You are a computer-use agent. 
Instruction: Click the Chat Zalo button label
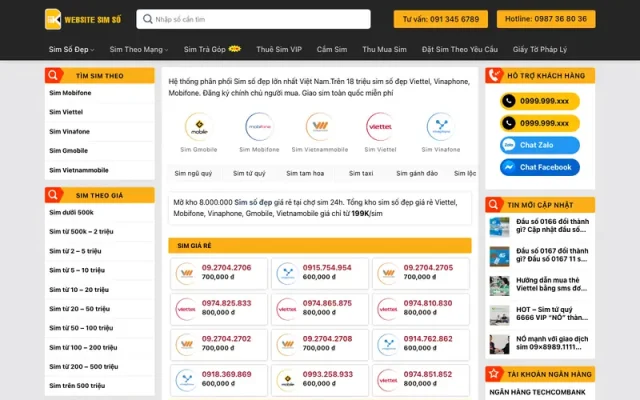[536, 145]
